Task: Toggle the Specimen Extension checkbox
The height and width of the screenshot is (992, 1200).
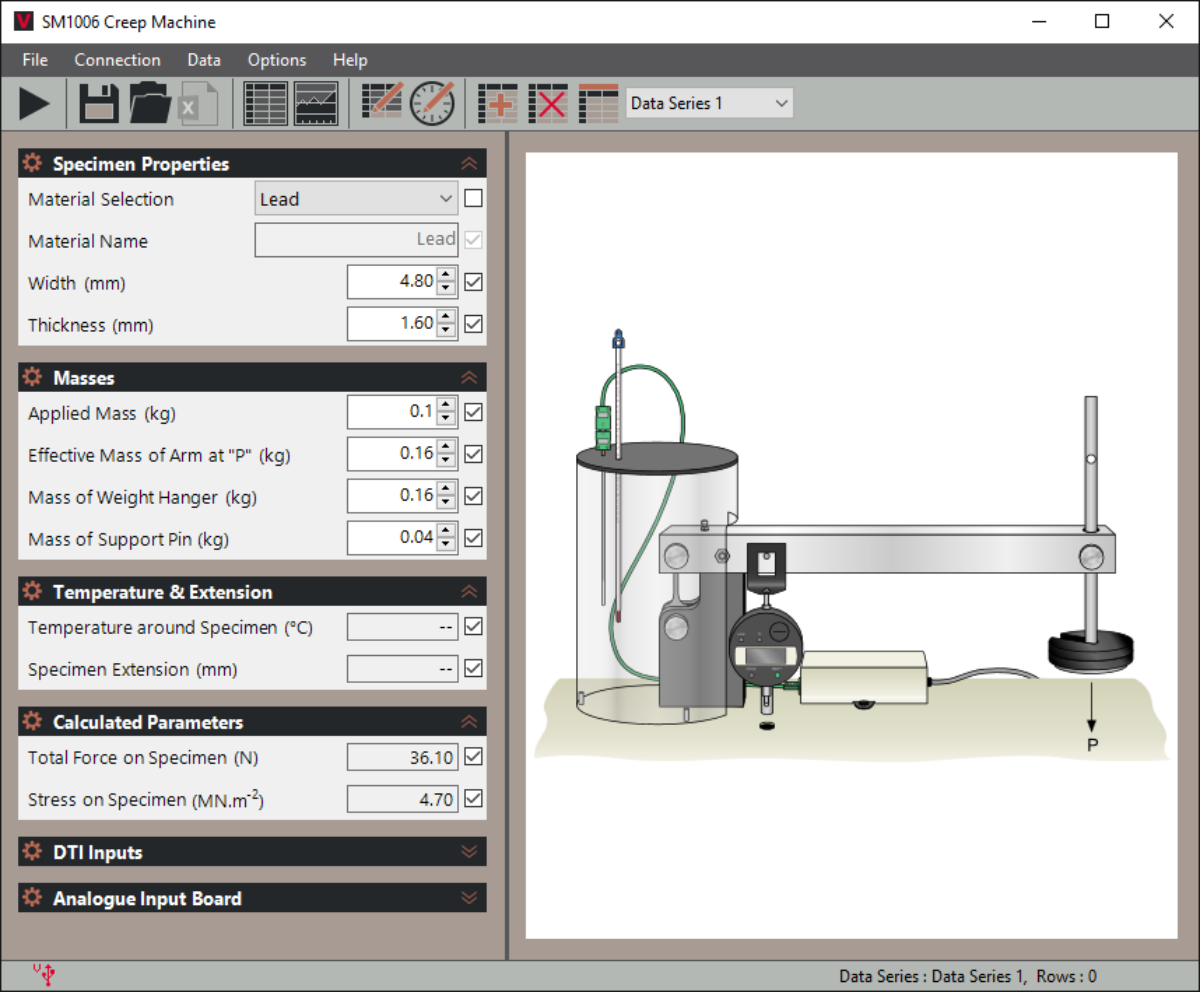Action: click(x=471, y=668)
